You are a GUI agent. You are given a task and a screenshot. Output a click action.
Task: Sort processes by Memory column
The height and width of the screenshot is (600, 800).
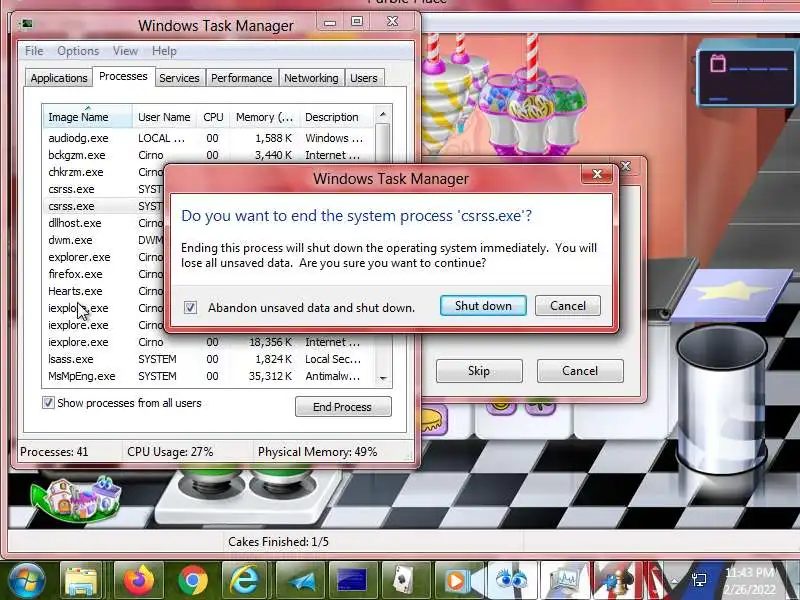pos(264,117)
